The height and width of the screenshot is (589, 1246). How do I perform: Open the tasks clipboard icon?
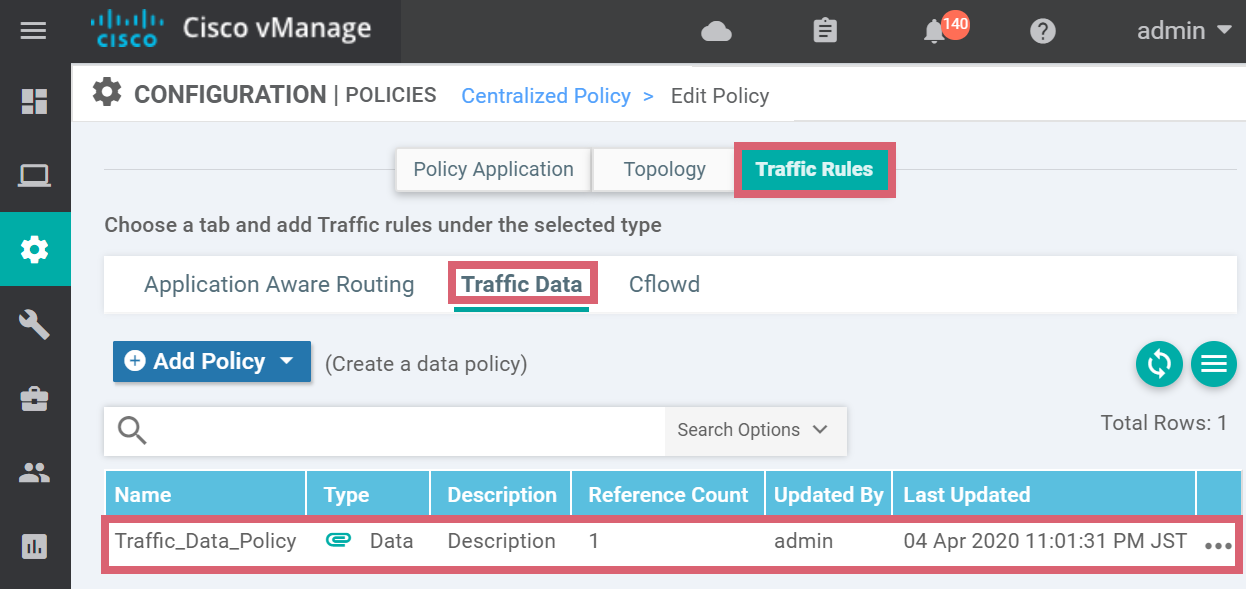click(825, 32)
